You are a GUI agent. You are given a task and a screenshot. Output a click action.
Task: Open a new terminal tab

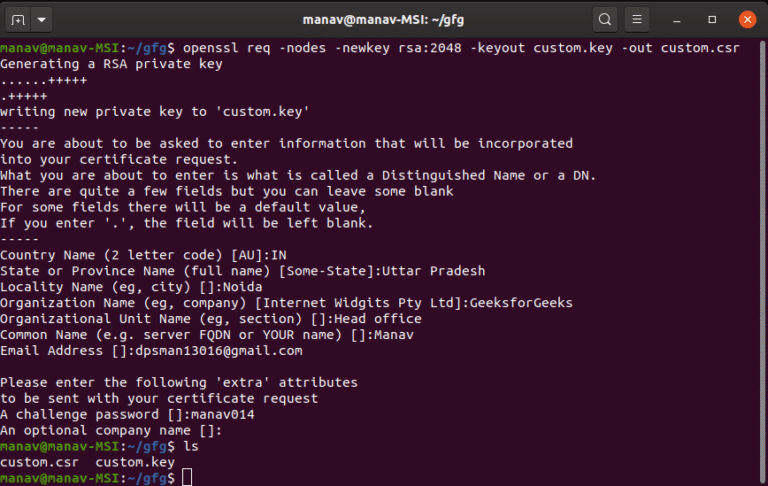(x=19, y=19)
